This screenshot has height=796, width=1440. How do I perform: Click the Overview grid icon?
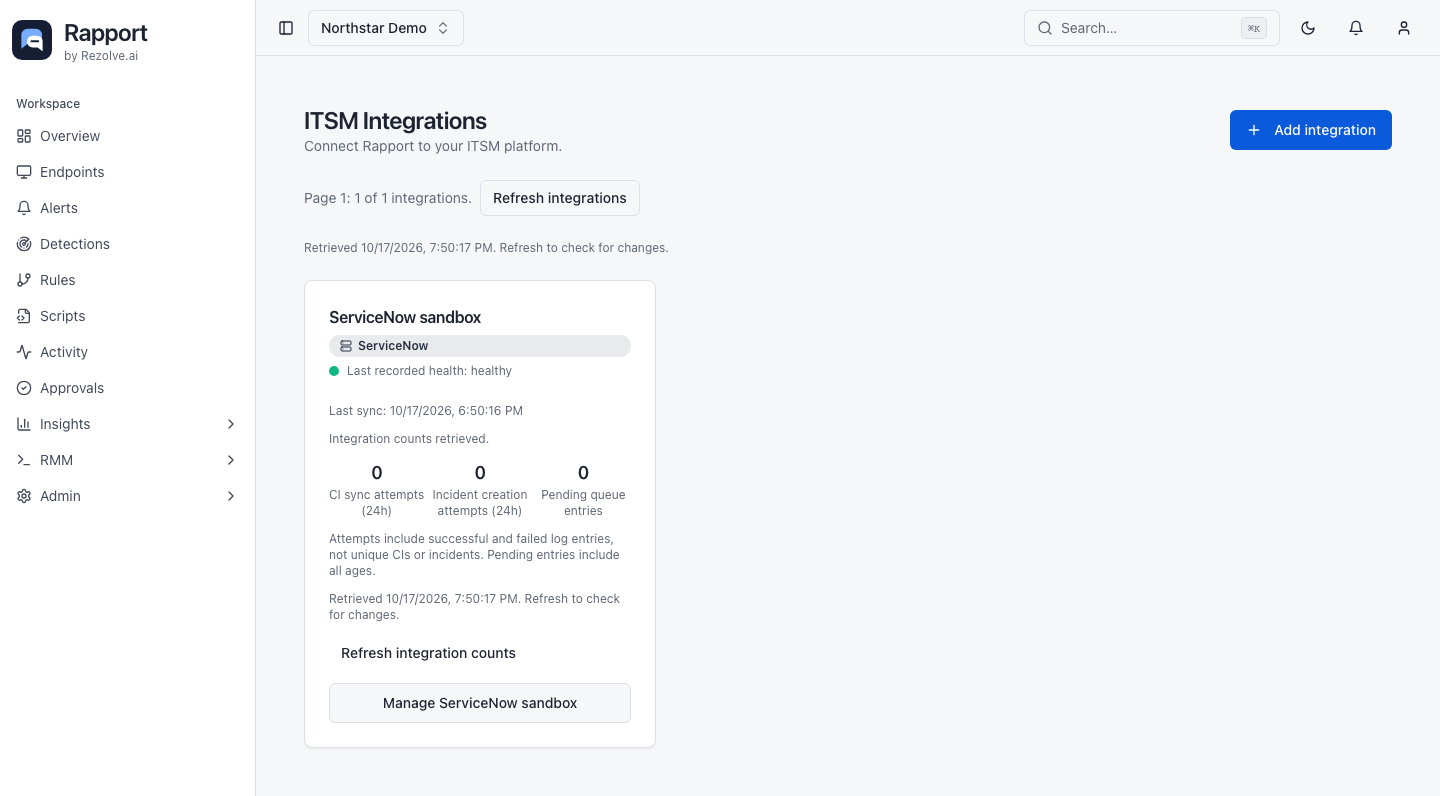coord(24,136)
